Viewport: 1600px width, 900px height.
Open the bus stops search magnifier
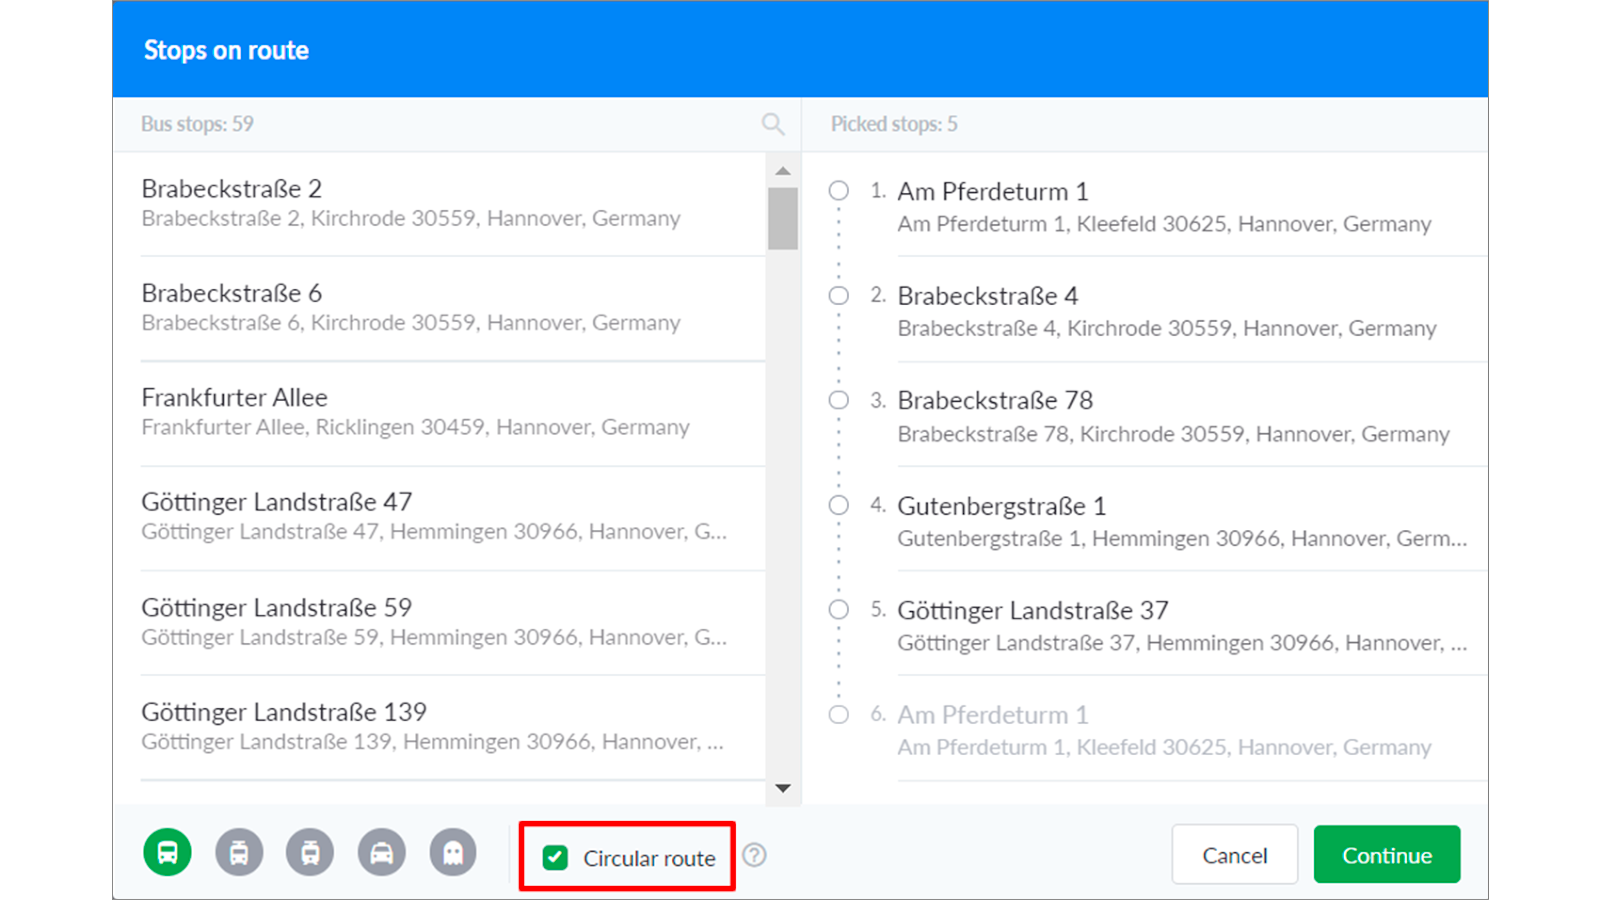tap(772, 124)
